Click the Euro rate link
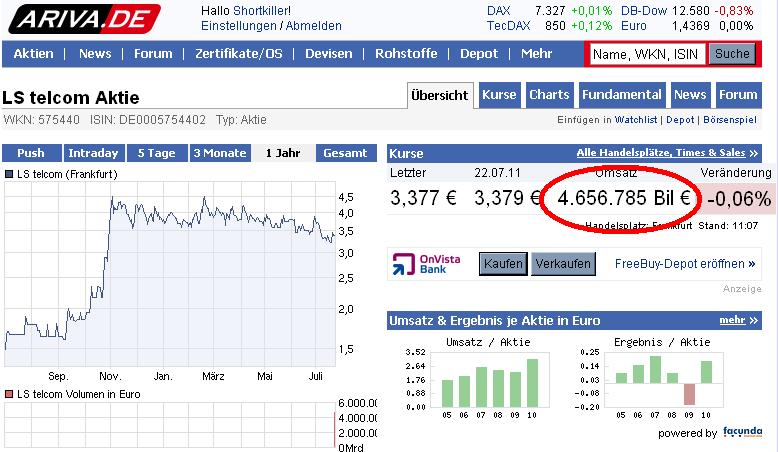 click(634, 26)
